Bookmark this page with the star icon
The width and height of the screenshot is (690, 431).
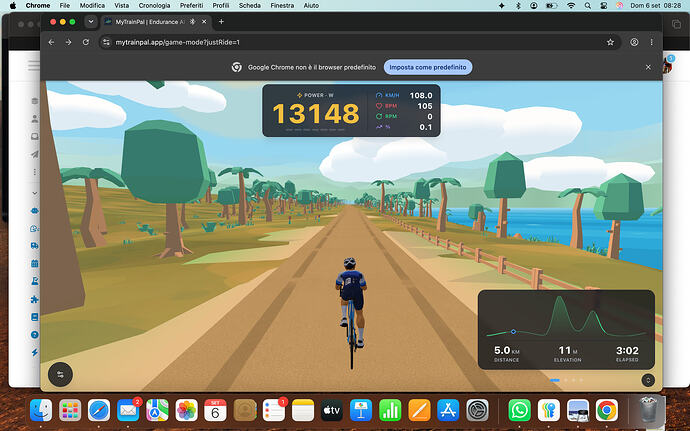click(x=610, y=42)
